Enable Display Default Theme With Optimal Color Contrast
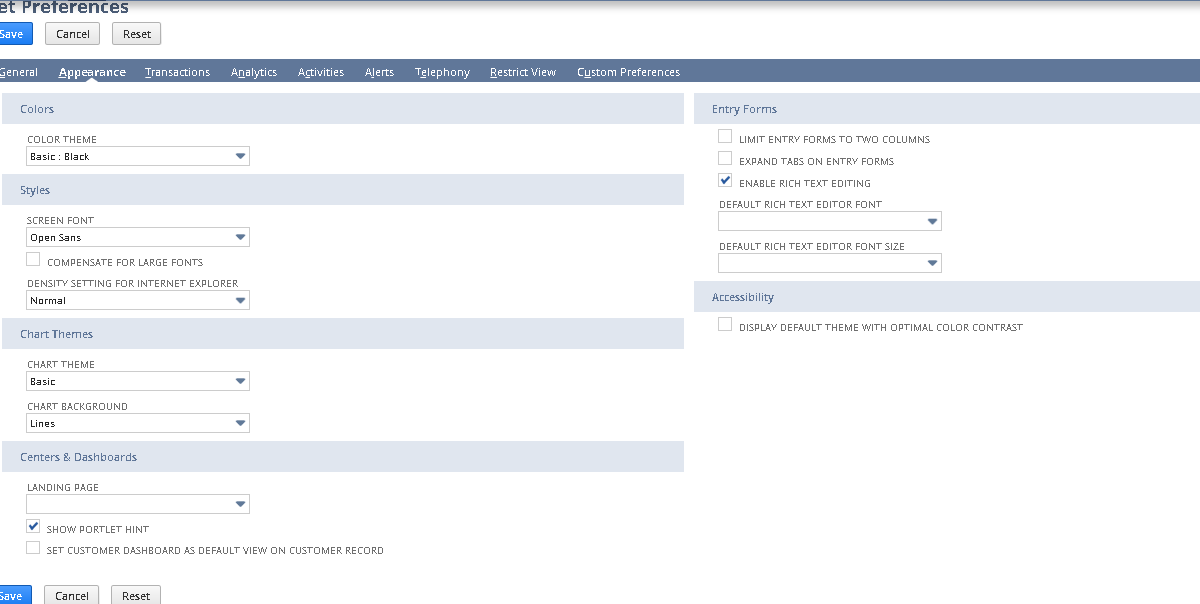Image resolution: width=1200 pixels, height=604 pixels. [x=724, y=323]
